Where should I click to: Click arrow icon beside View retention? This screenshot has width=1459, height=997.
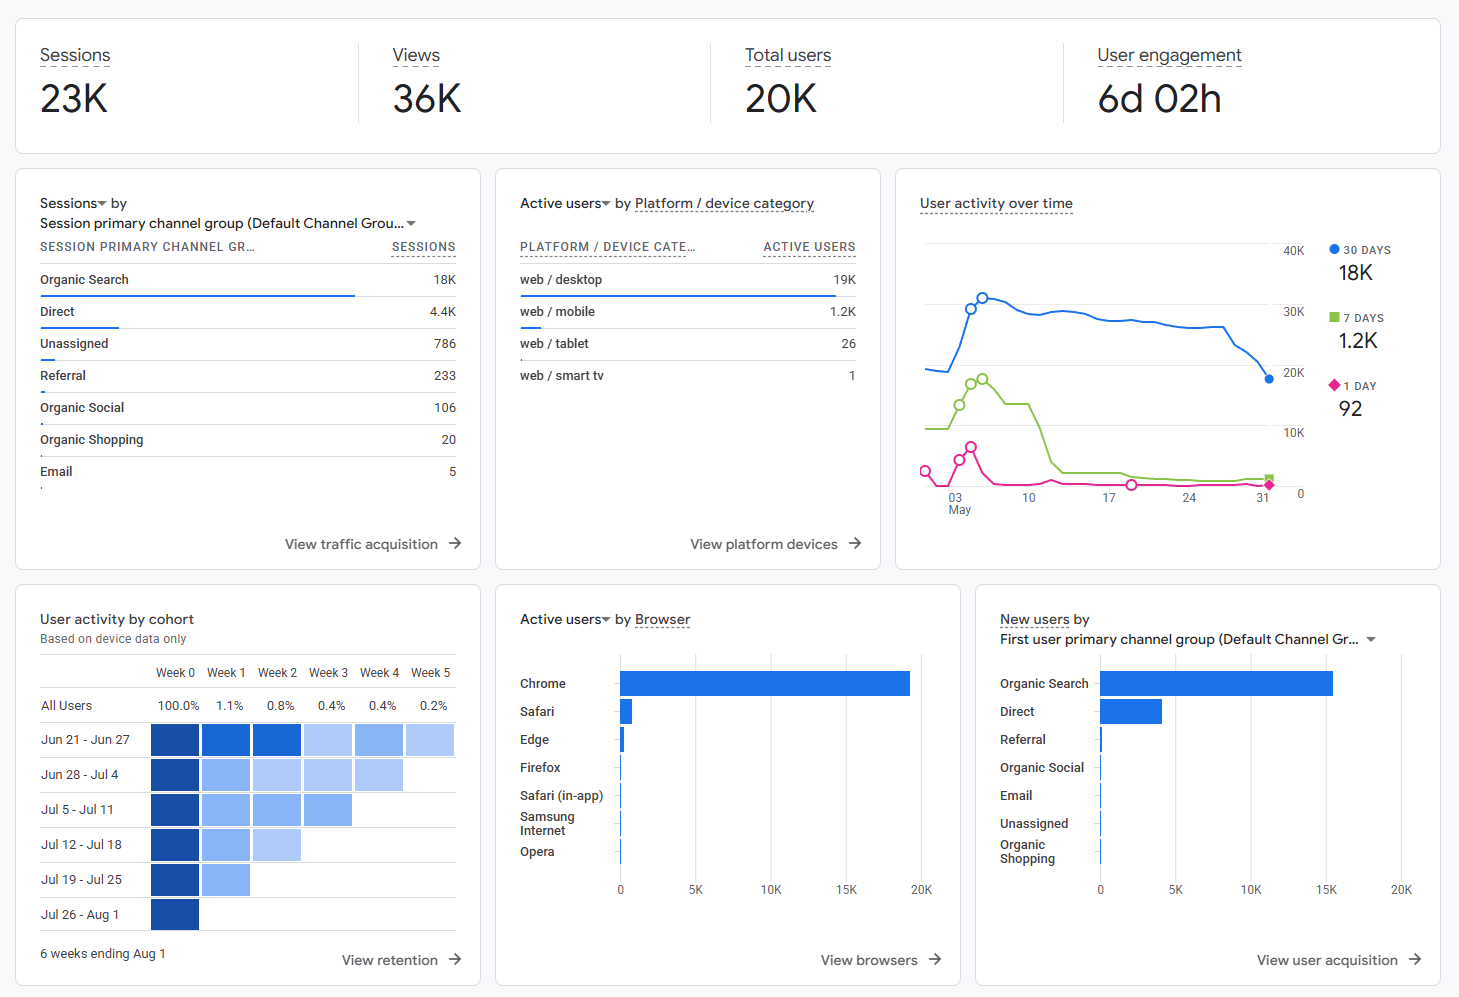coord(455,959)
